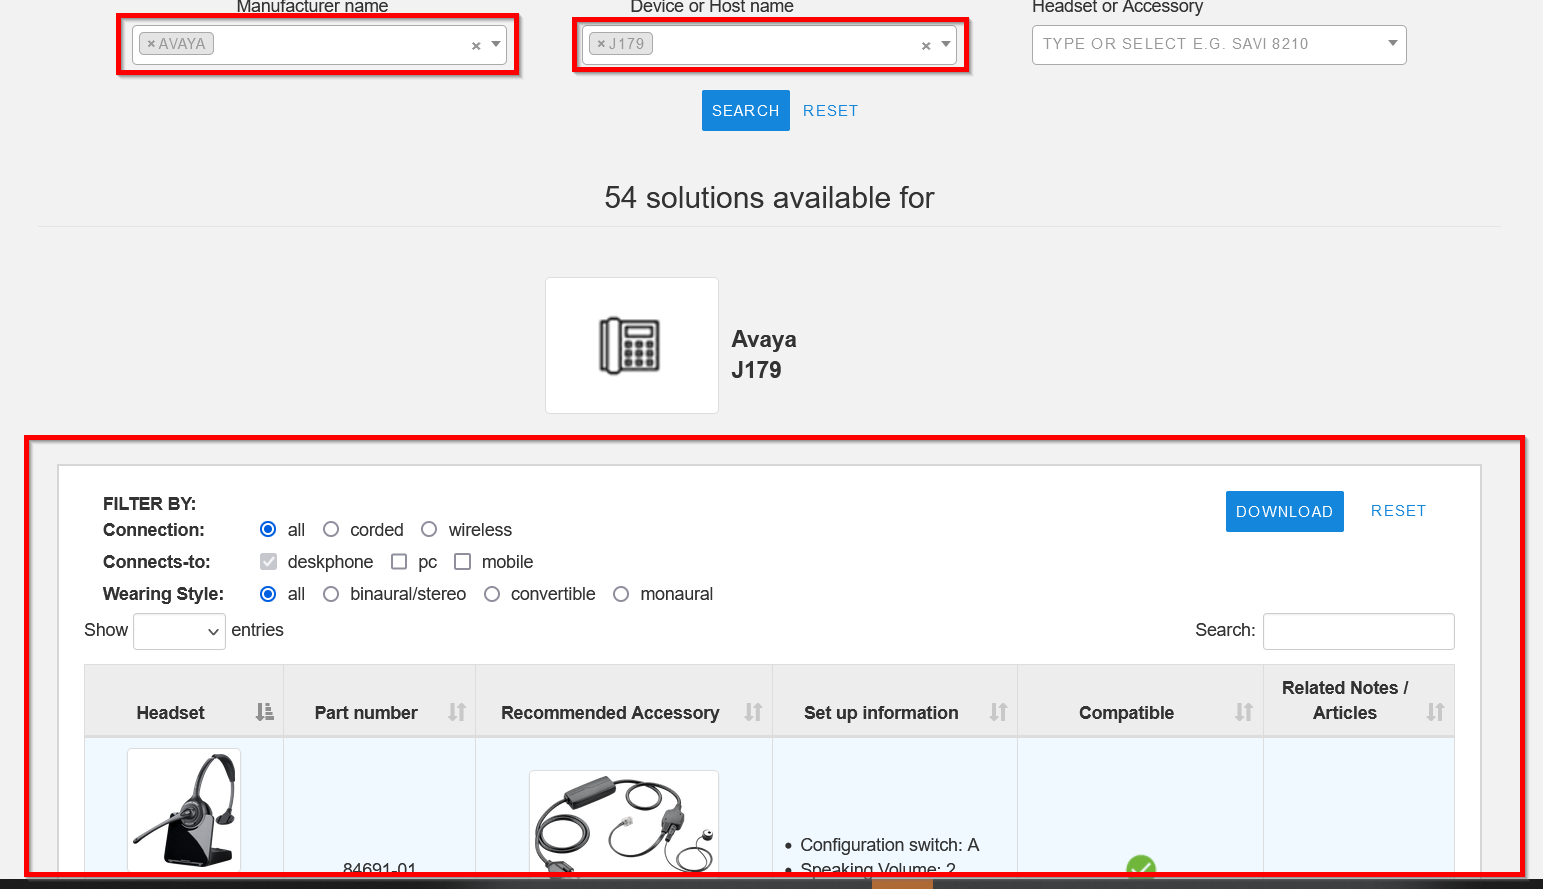Expand the Headset or Accessory dropdown

point(1392,44)
